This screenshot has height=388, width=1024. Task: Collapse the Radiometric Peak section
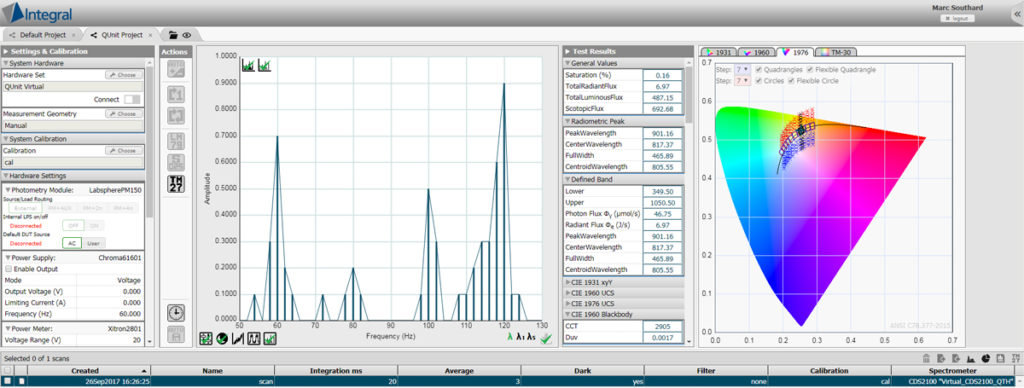click(568, 121)
